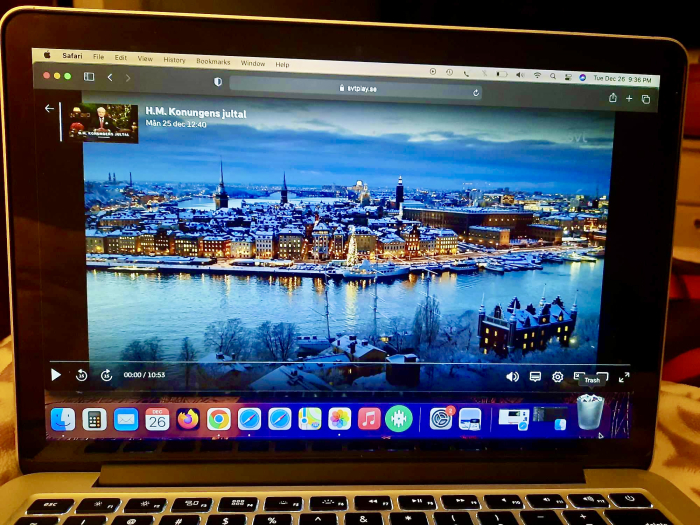Open the Trash in the Dock

[x=590, y=412]
